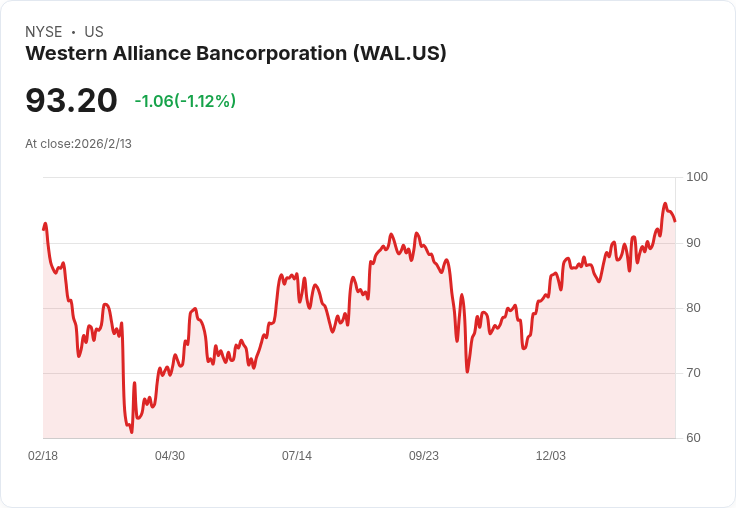
Task: Select the 07/14 date axis label
Action: tap(297, 455)
